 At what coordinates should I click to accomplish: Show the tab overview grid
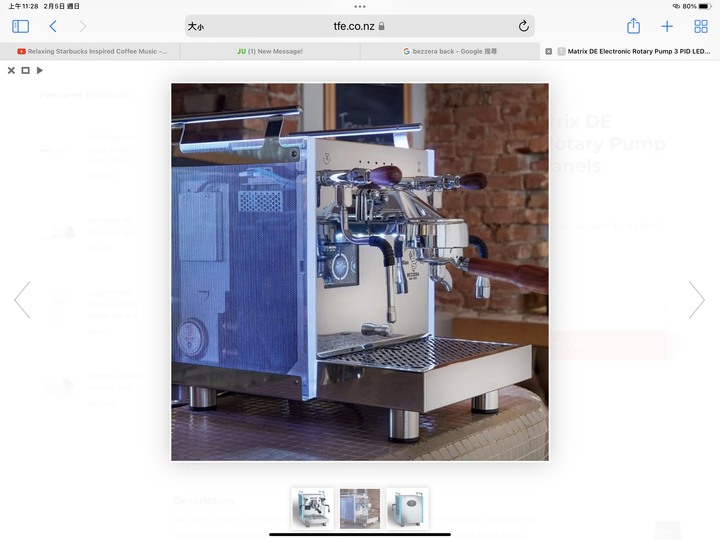coord(701,26)
